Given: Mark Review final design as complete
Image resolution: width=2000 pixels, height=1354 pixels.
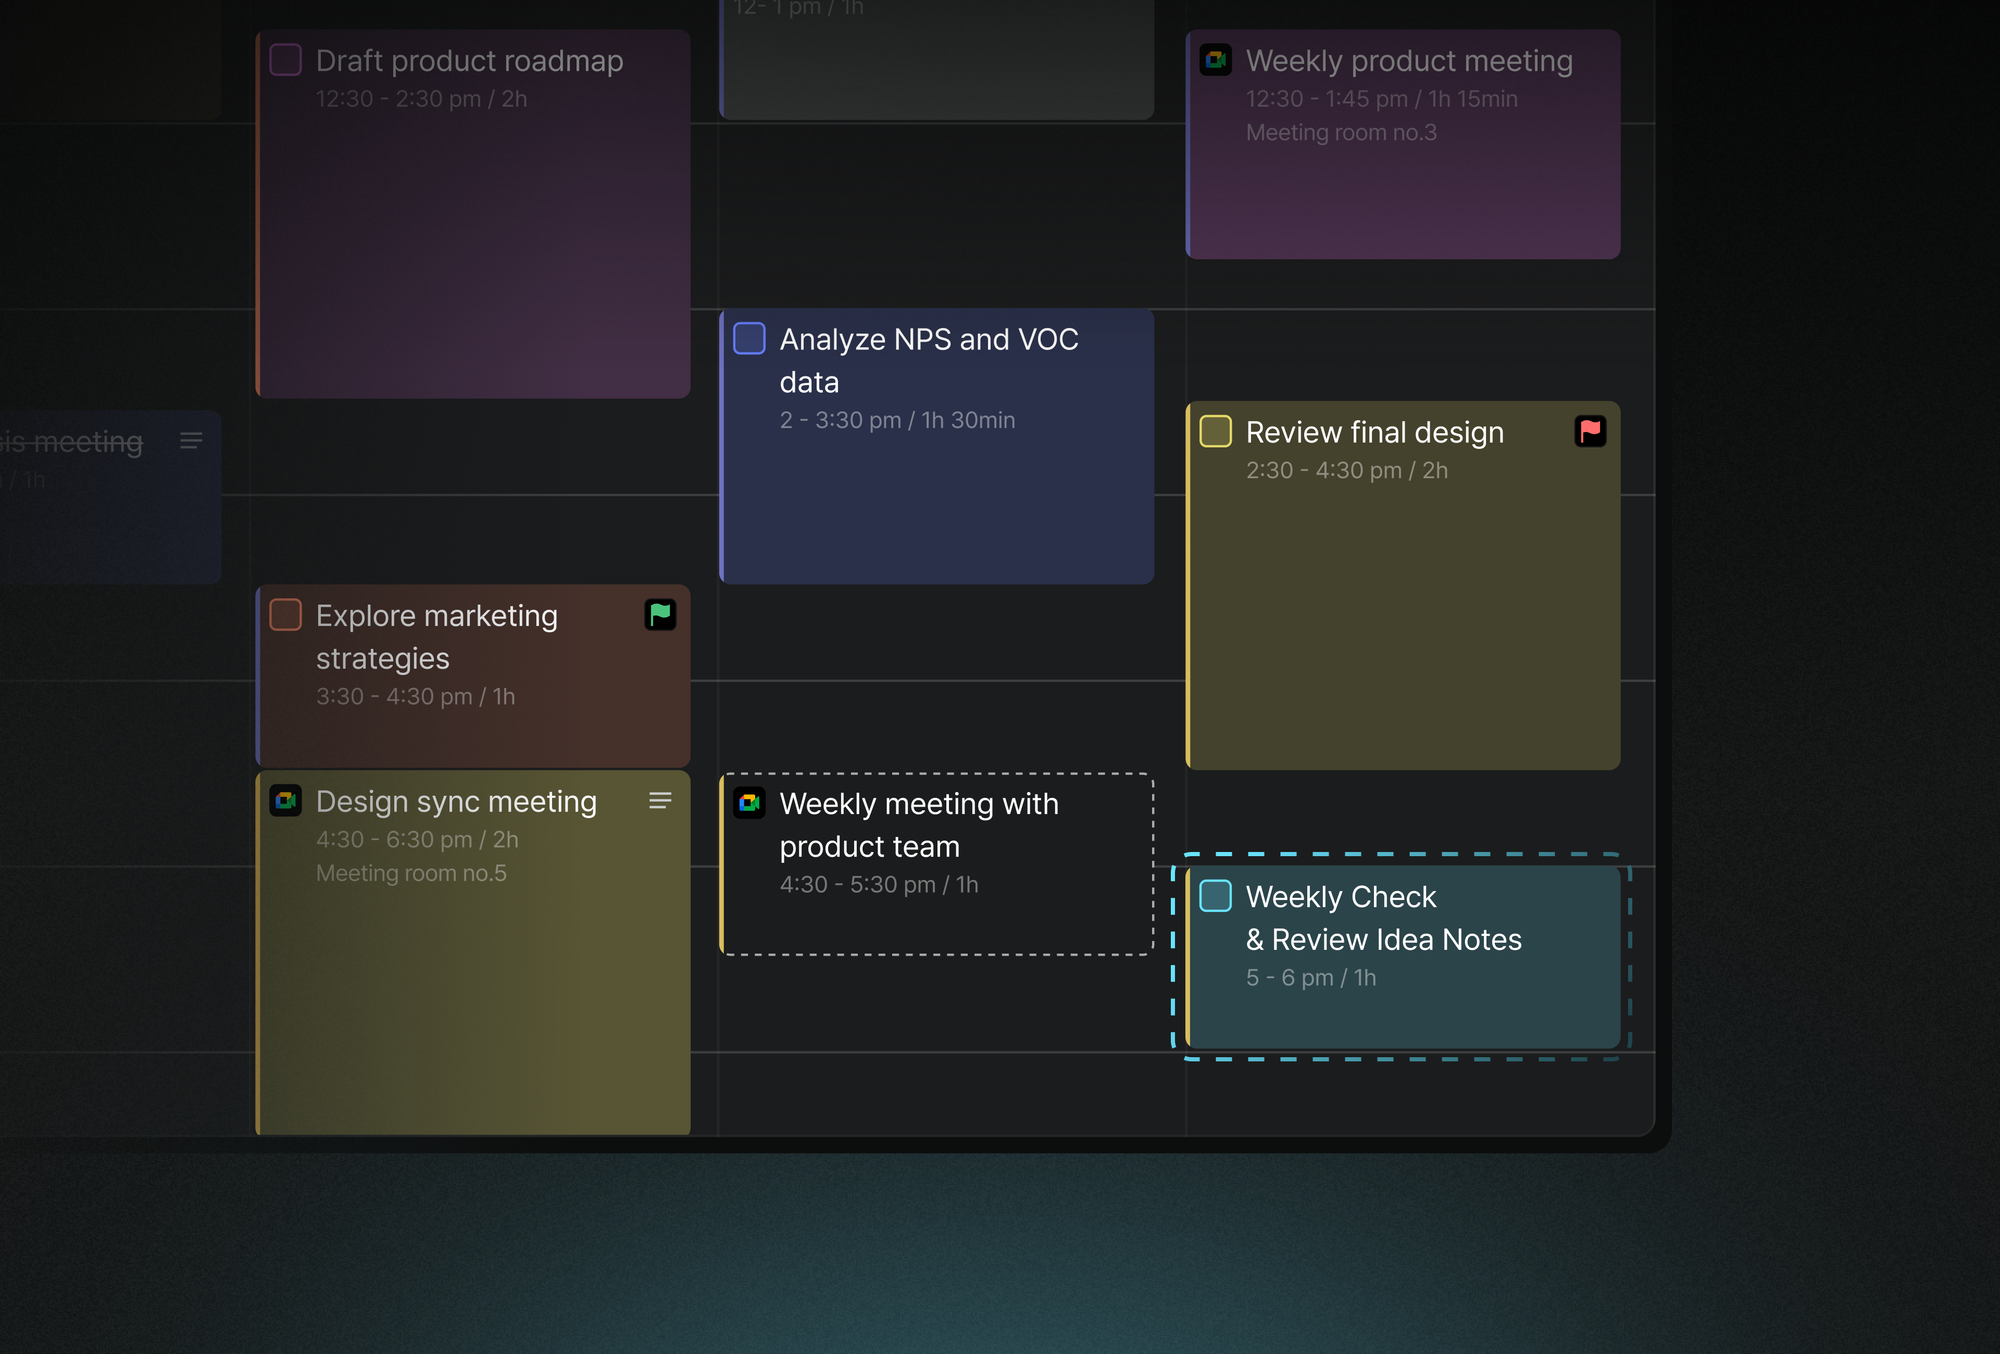Looking at the screenshot, I should click(1216, 431).
